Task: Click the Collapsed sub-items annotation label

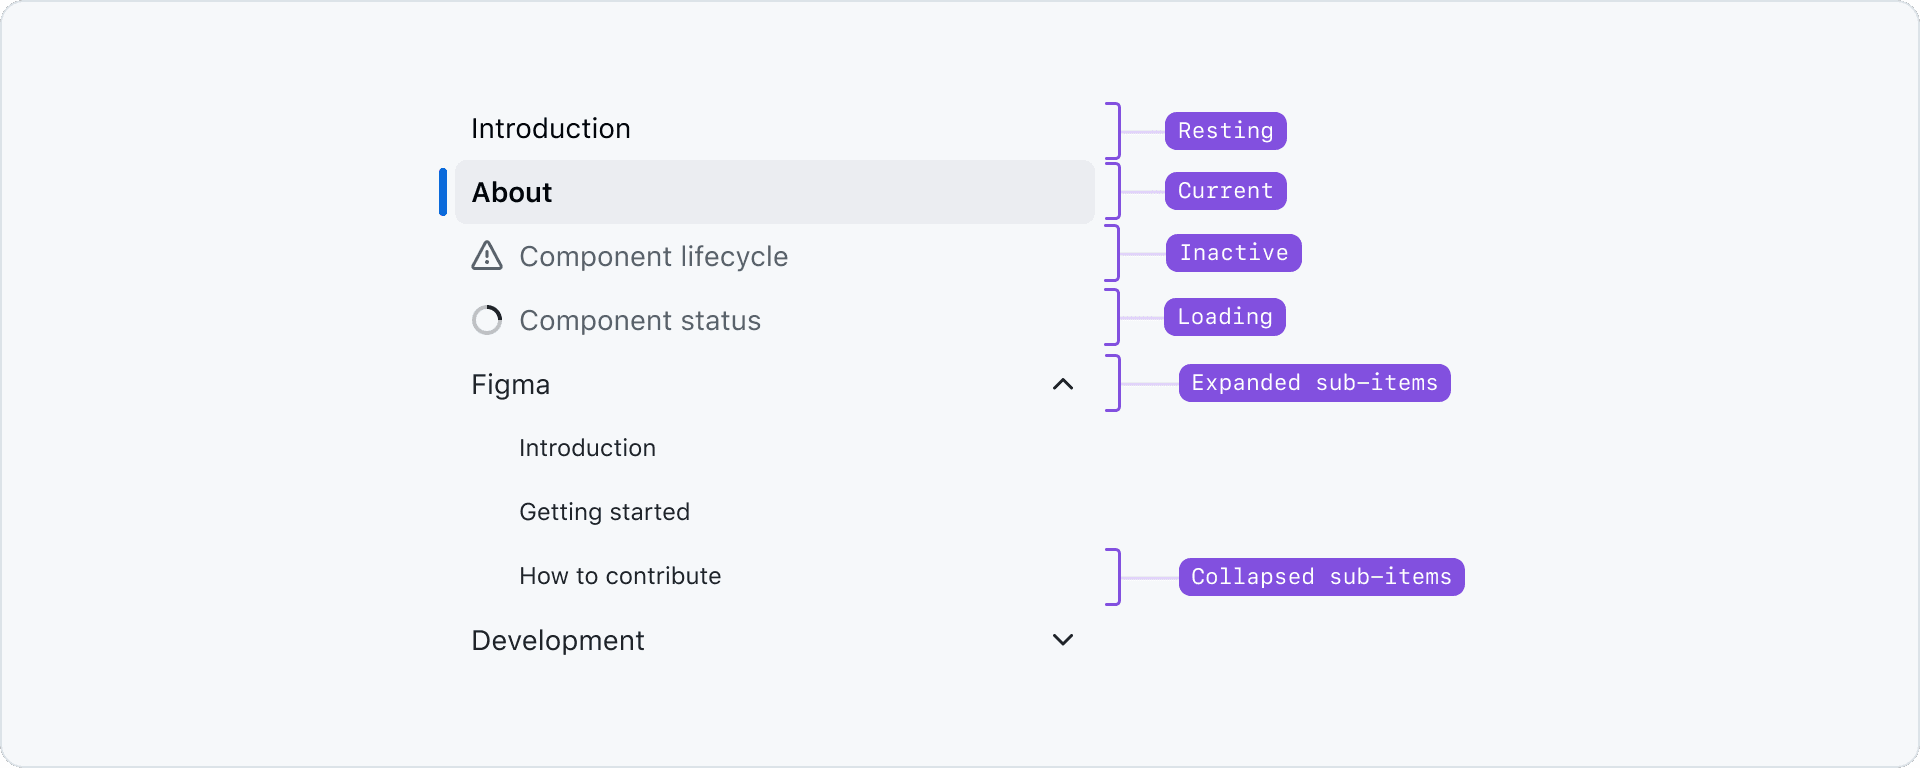Action: 1321,577
